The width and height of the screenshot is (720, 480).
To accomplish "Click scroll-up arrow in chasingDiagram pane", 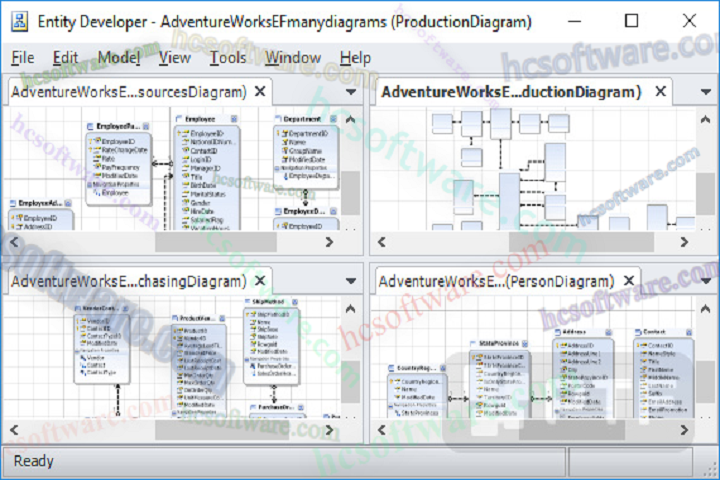I will pos(350,309).
